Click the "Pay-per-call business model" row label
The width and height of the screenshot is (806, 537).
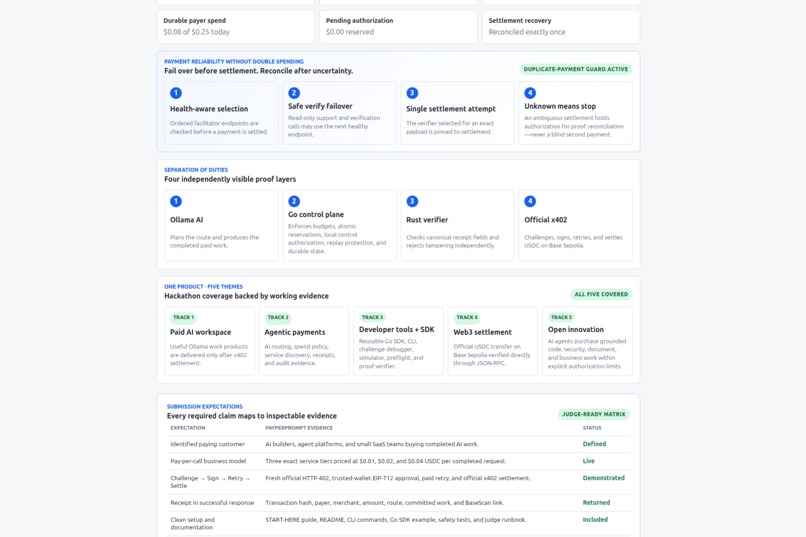(x=208, y=461)
